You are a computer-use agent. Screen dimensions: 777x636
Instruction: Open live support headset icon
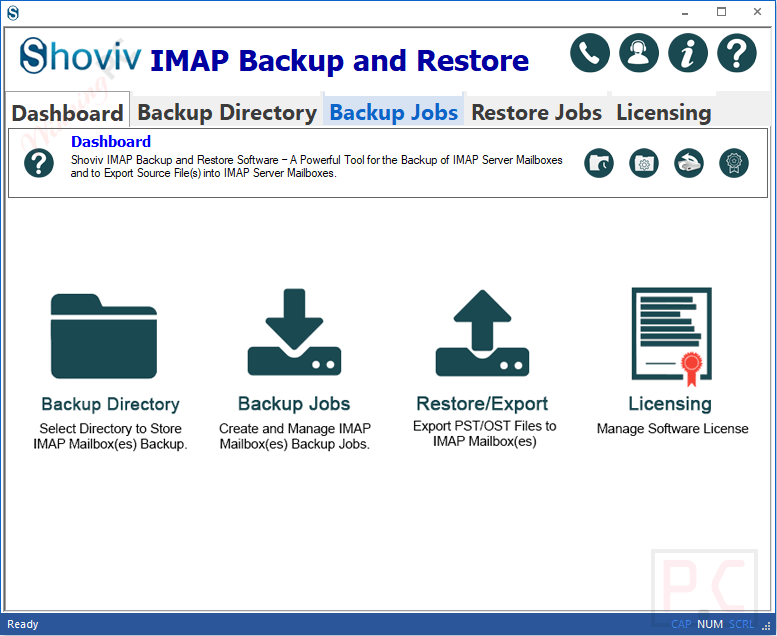639,53
